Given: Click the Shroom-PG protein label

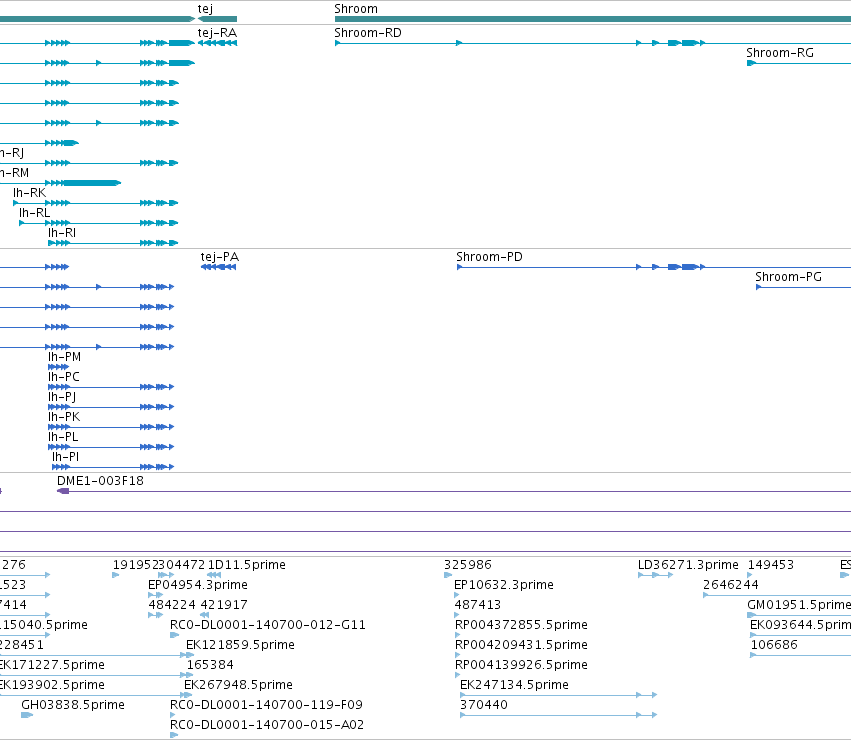Looking at the screenshot, I should coord(789,277).
